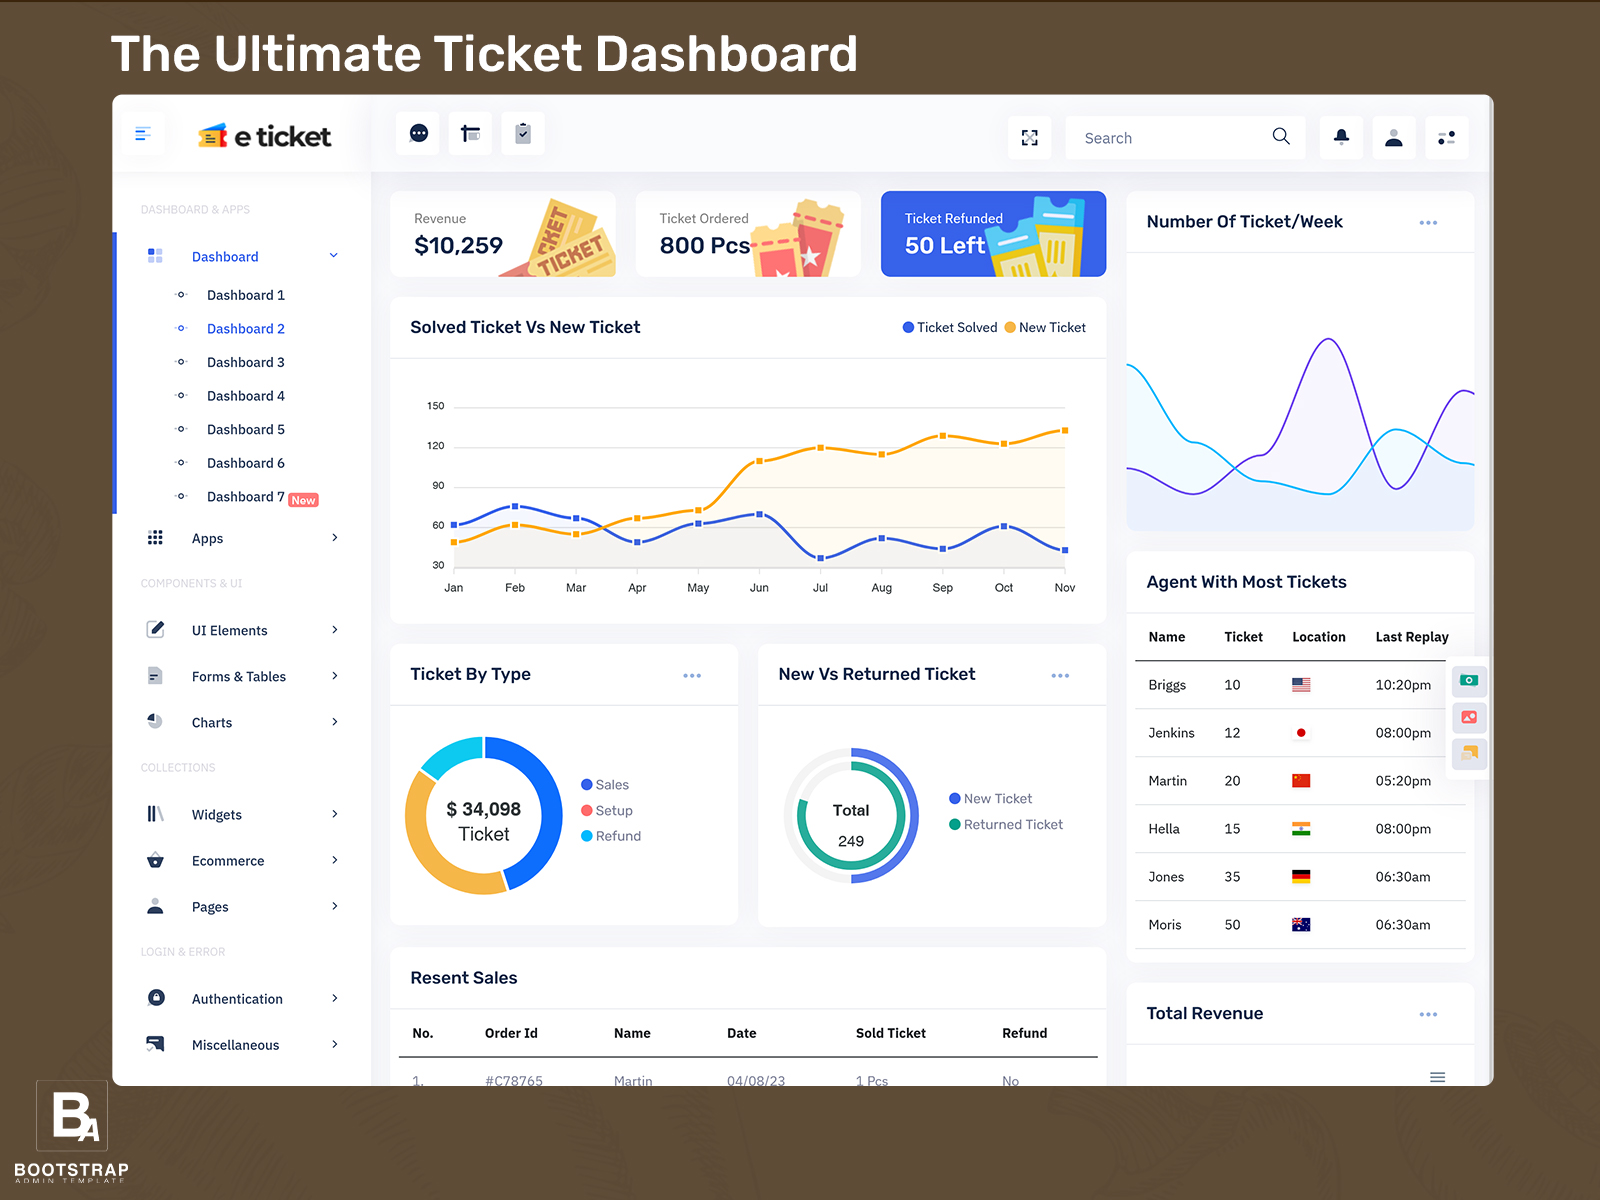Open Dashboard 6 from sidebar
The width and height of the screenshot is (1600, 1200).
tap(246, 463)
